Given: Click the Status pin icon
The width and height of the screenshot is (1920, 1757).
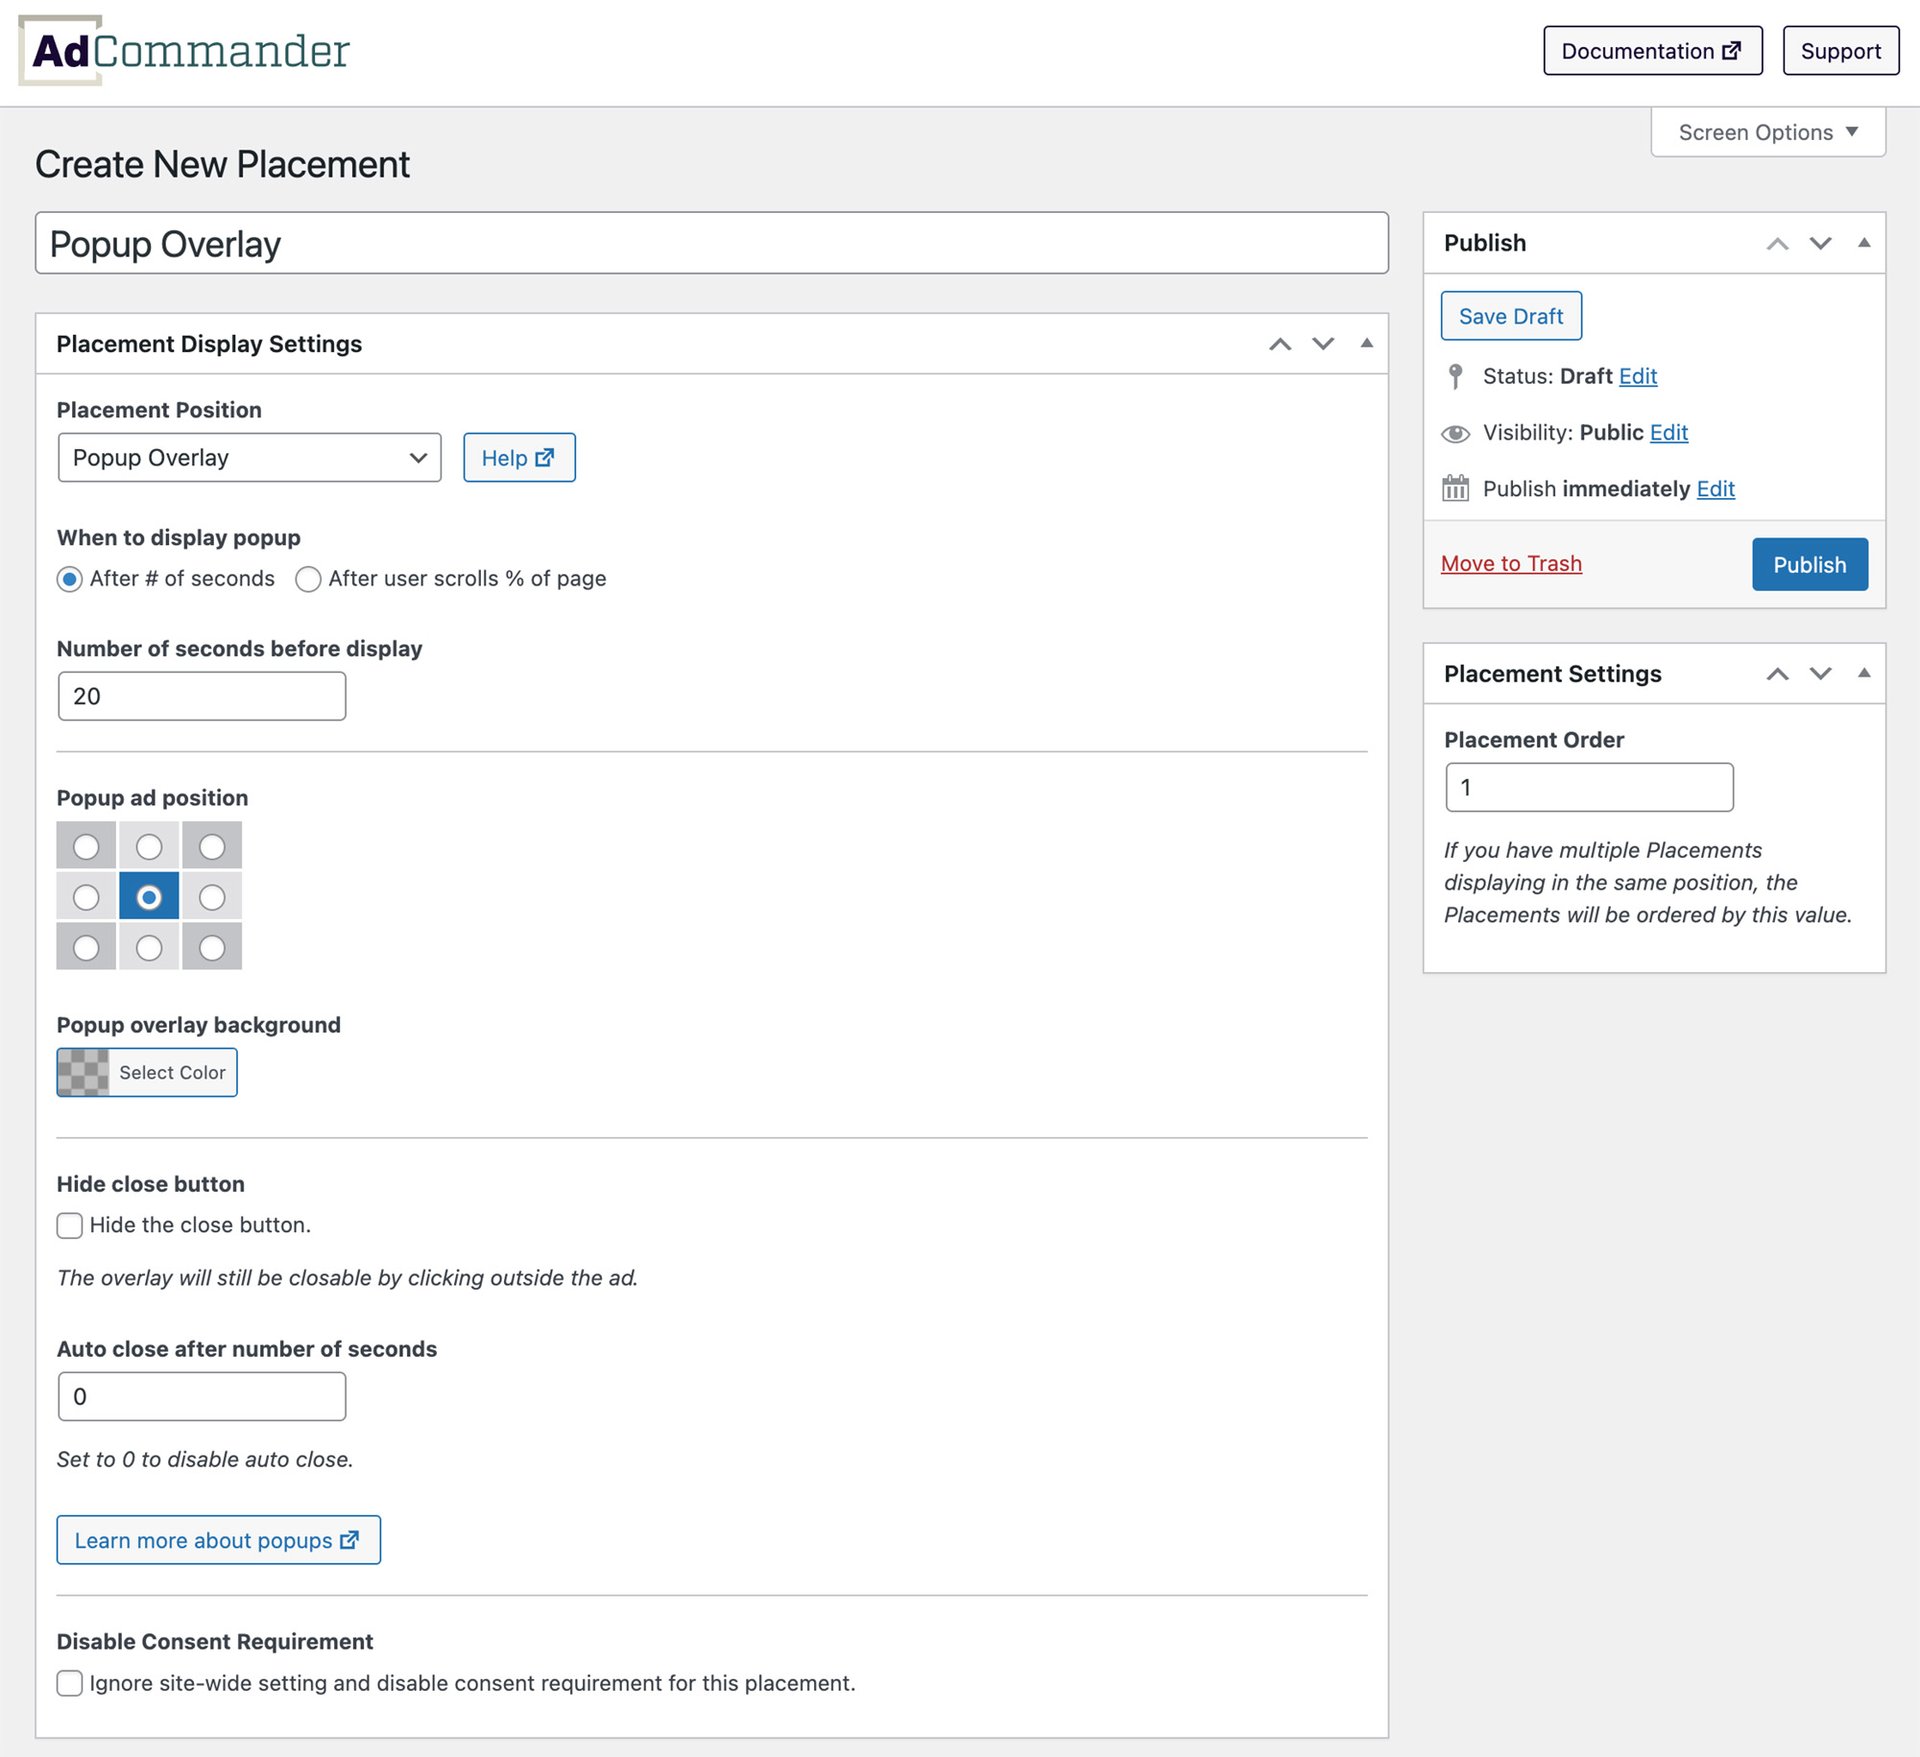Looking at the screenshot, I should point(1455,376).
